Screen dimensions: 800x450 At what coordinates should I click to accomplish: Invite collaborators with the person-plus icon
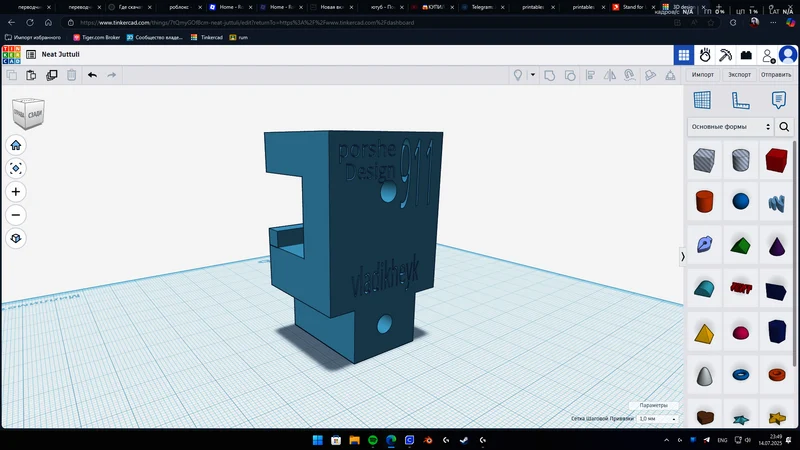tap(768, 55)
